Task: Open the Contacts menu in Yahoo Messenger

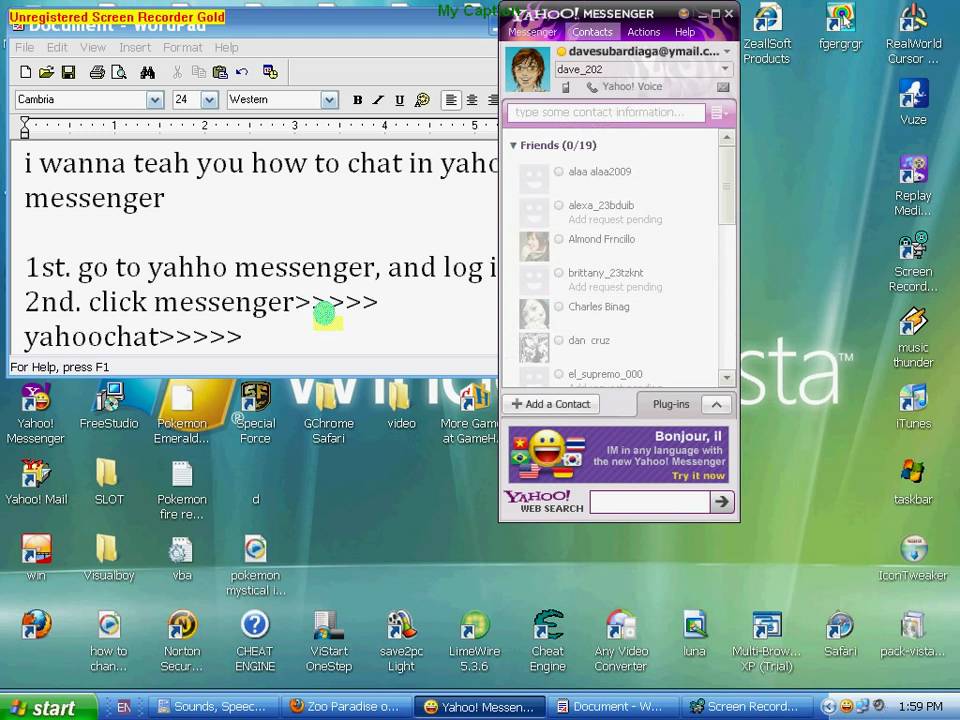Action: [x=592, y=32]
